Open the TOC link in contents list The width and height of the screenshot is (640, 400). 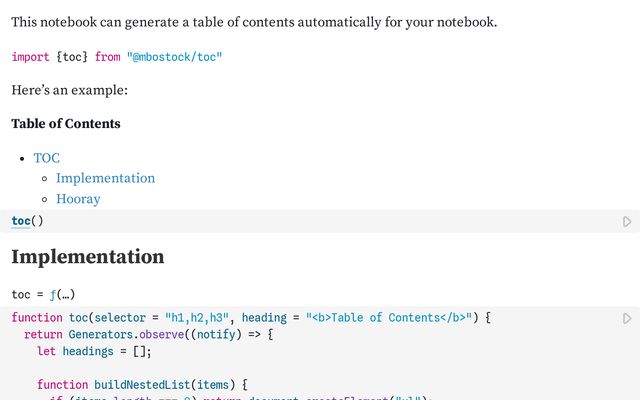pyautogui.click(x=47, y=158)
